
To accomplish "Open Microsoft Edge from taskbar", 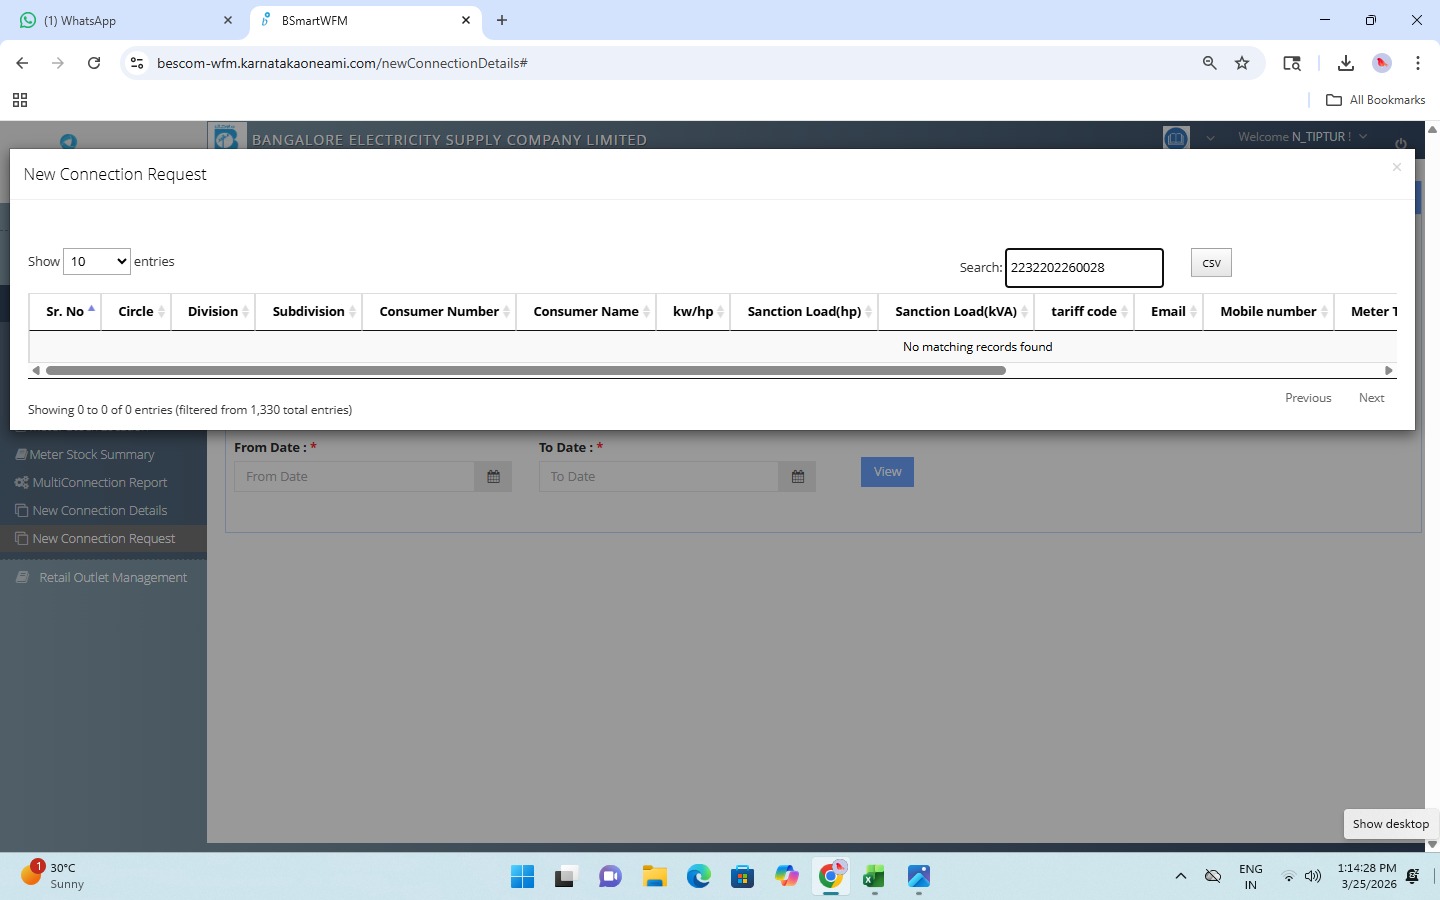I will [699, 877].
